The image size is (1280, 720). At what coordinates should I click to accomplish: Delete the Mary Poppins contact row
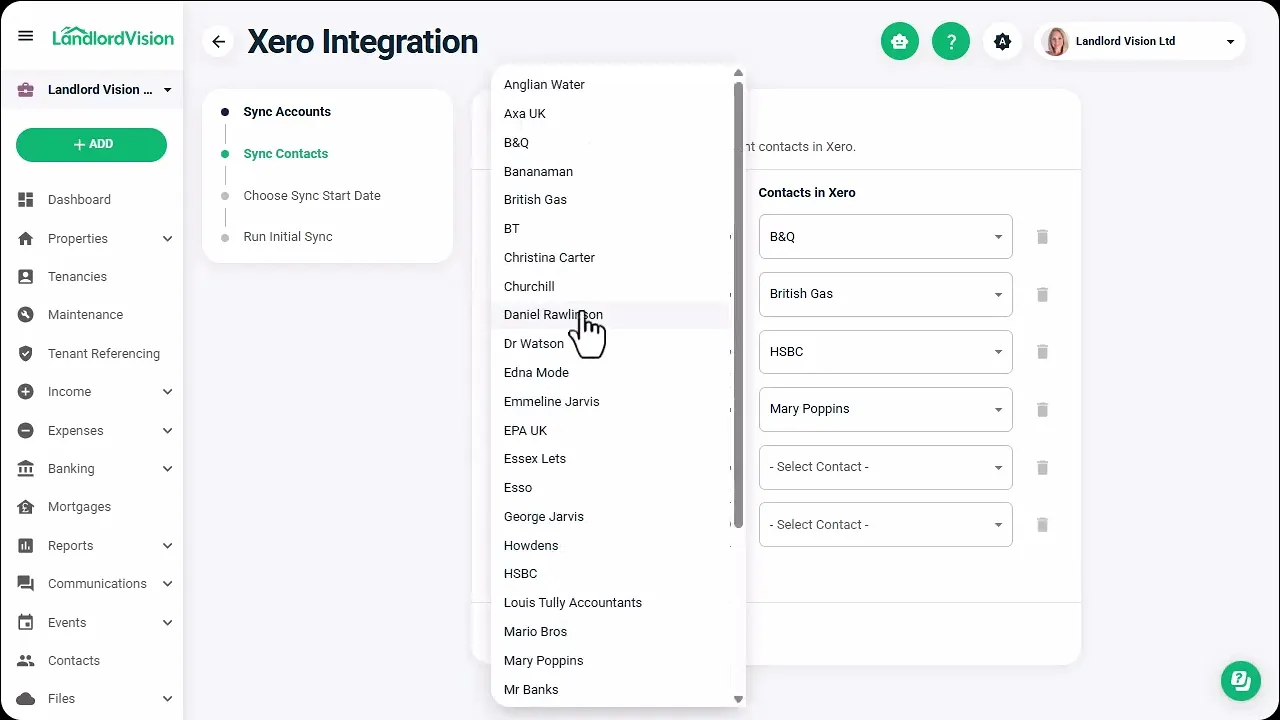coord(1042,409)
